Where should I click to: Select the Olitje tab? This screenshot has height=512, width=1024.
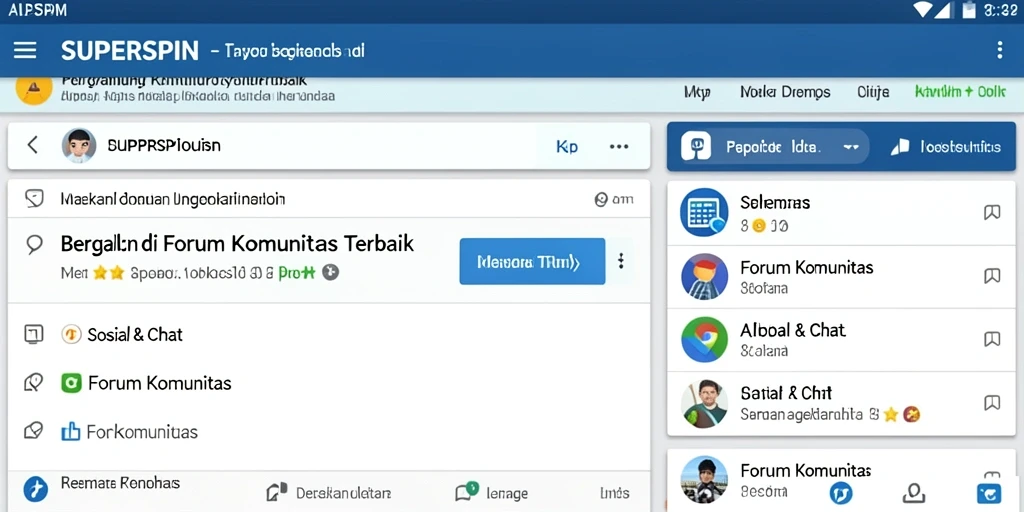click(x=873, y=92)
